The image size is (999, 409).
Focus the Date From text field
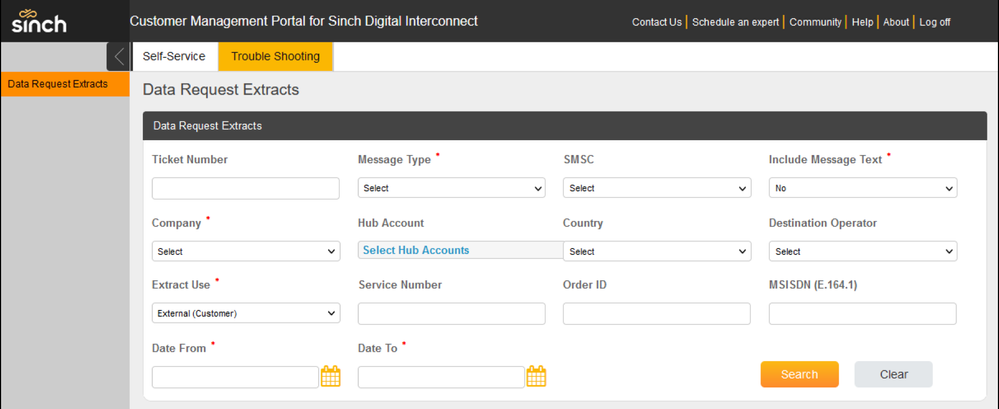click(235, 377)
